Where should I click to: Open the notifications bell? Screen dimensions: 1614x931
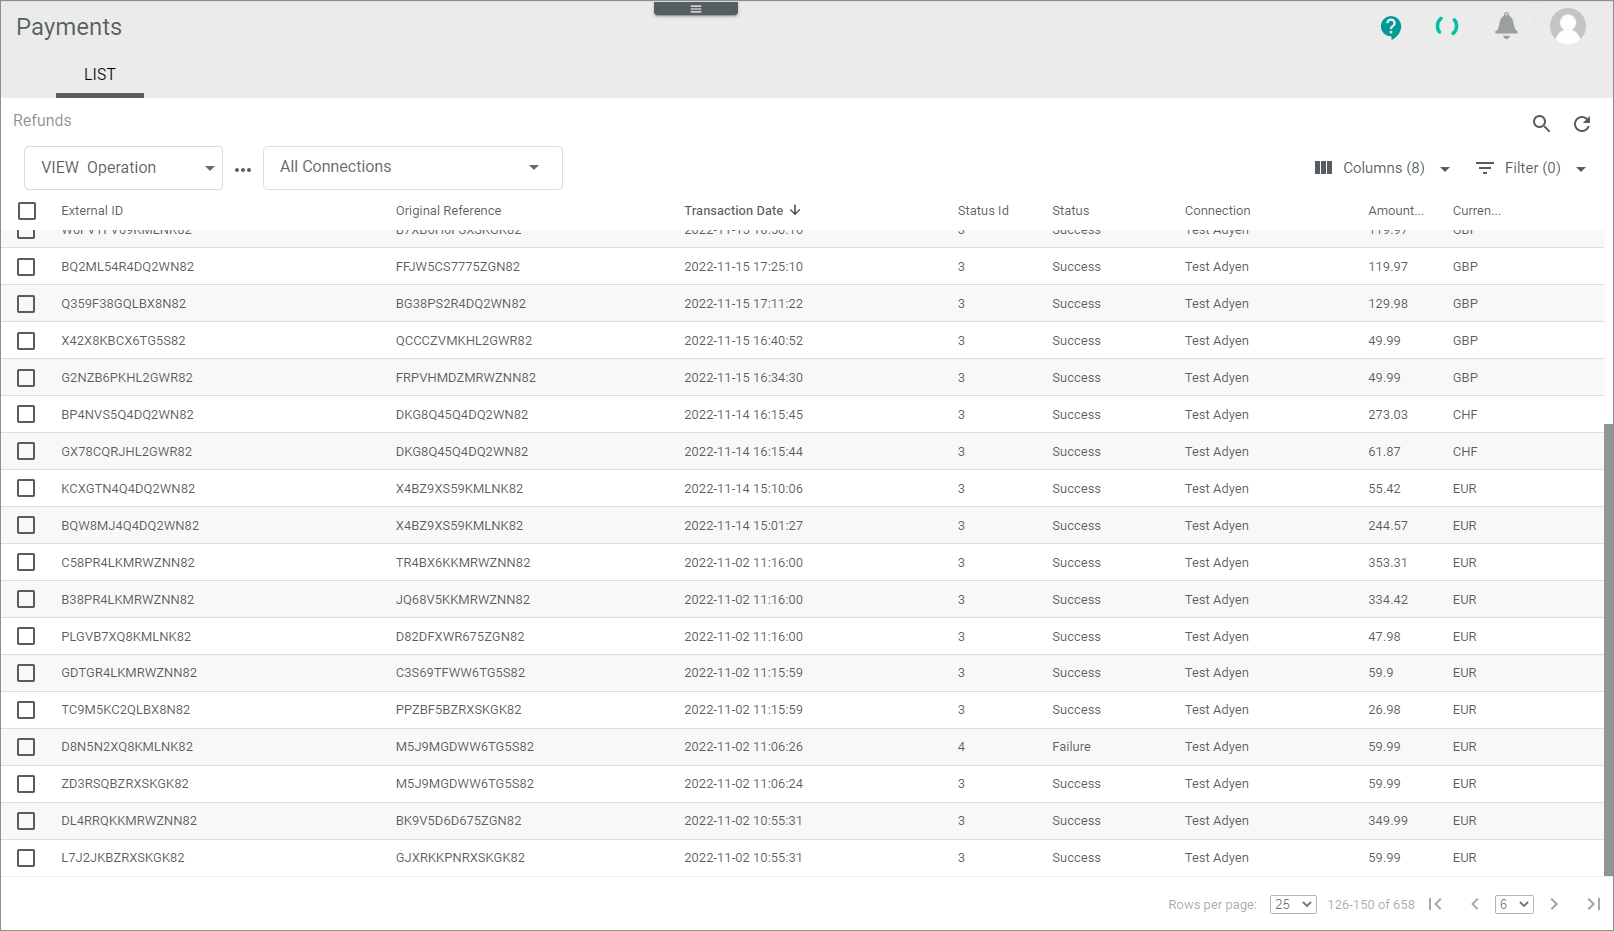[x=1506, y=26]
